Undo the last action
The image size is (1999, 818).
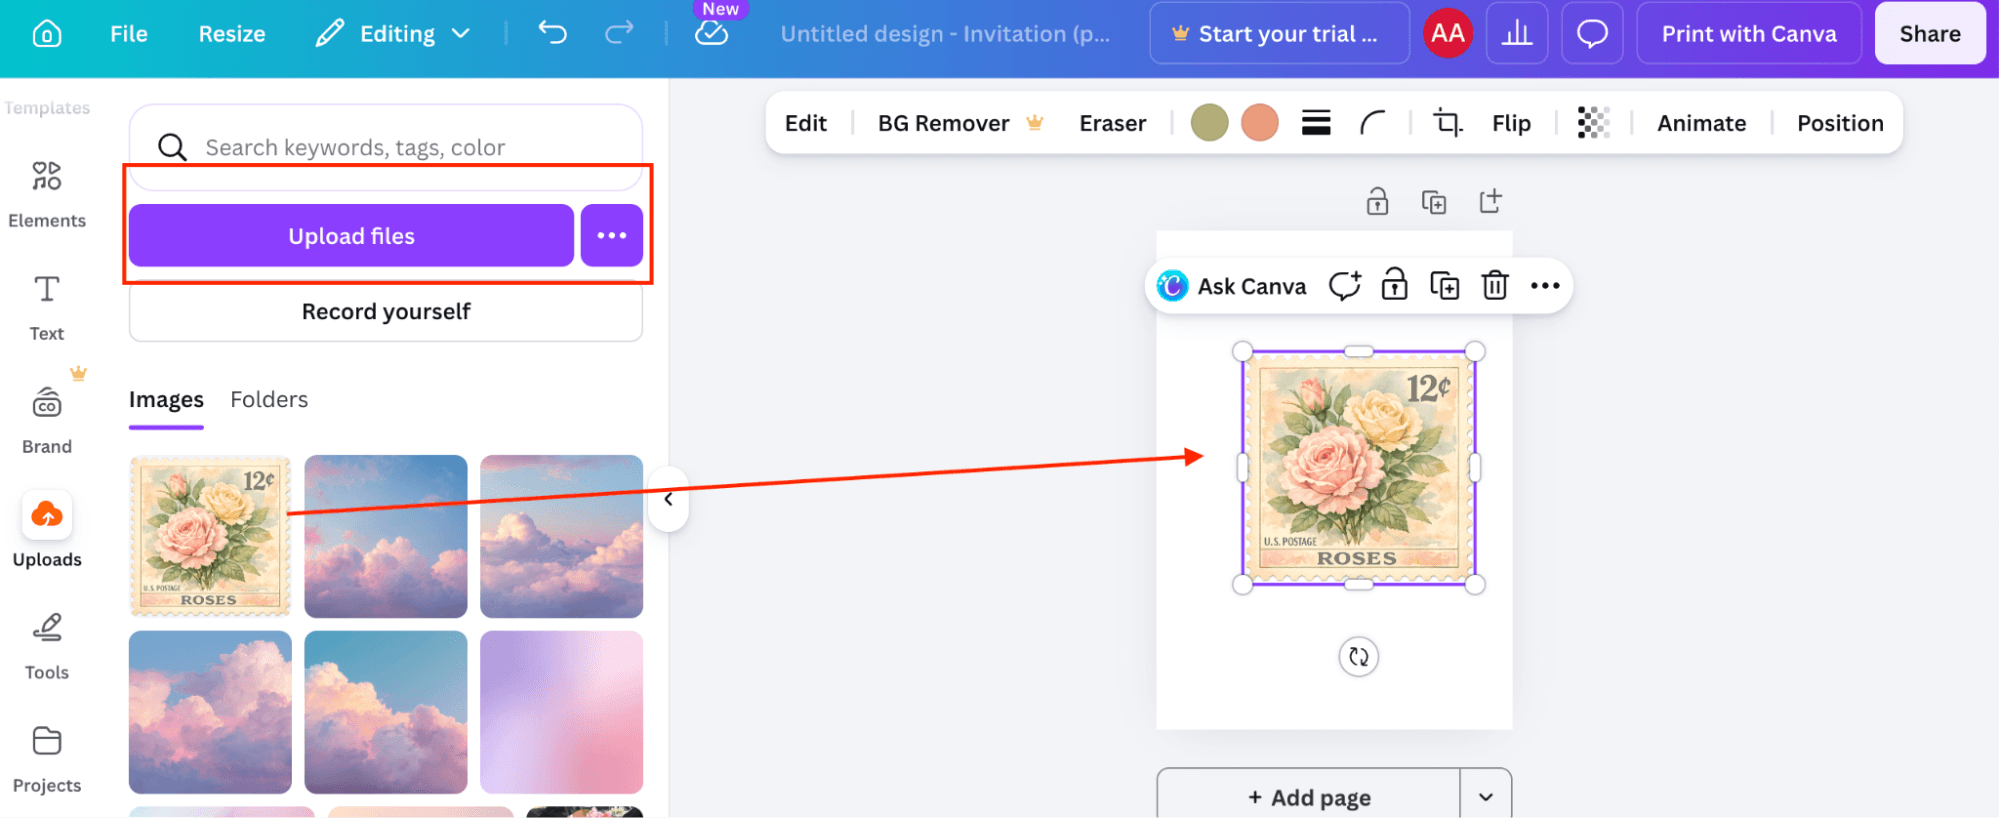[552, 33]
